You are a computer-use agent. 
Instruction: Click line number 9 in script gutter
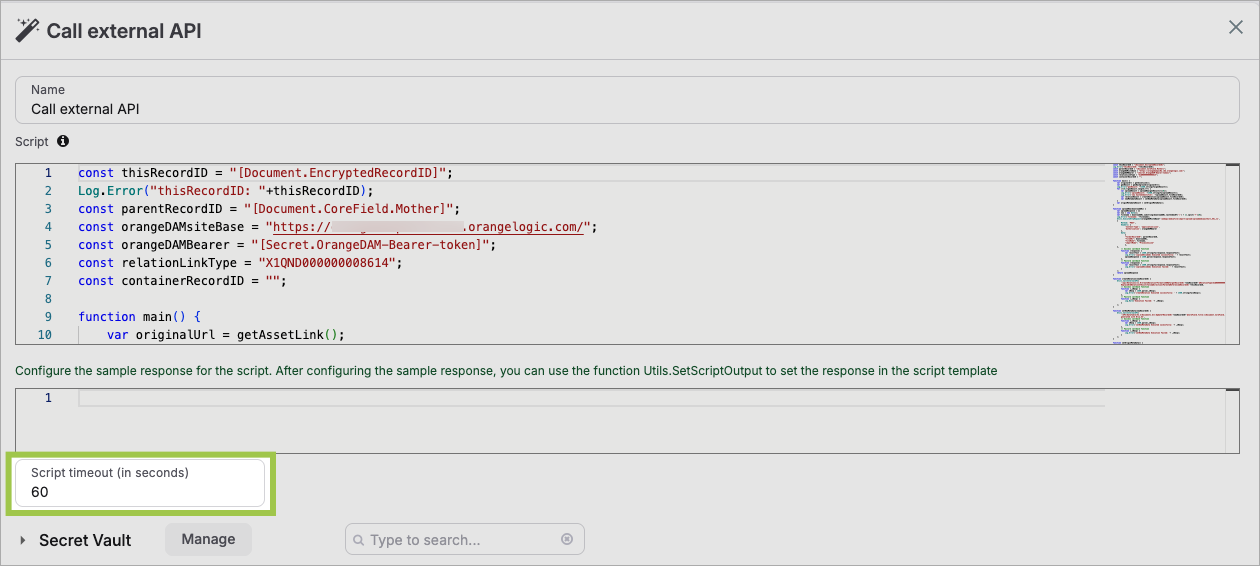point(48,317)
